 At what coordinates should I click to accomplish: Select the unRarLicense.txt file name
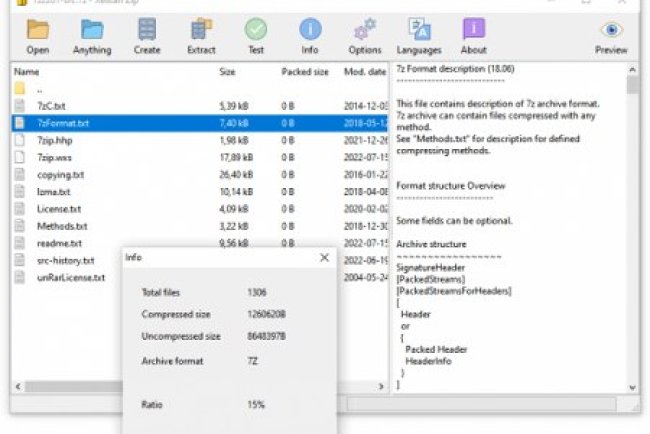click(71, 278)
